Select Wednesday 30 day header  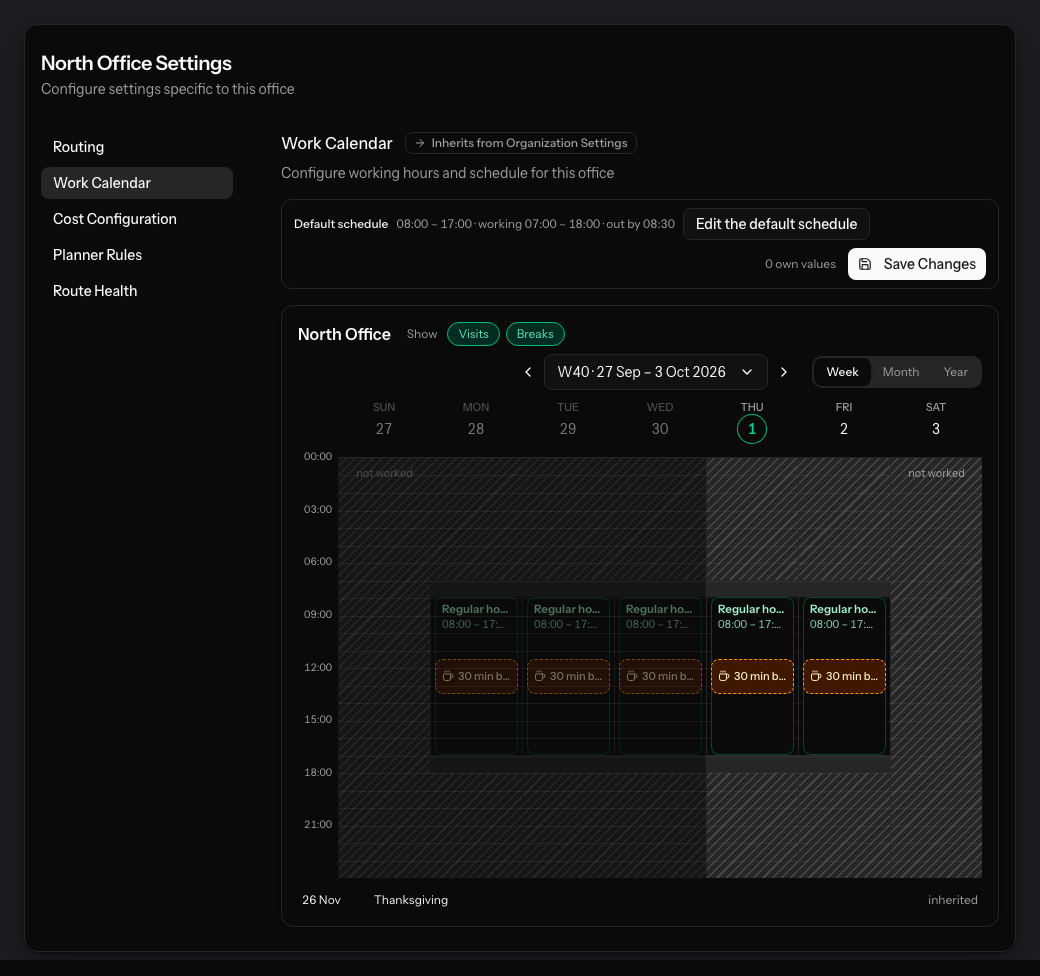[x=660, y=420]
